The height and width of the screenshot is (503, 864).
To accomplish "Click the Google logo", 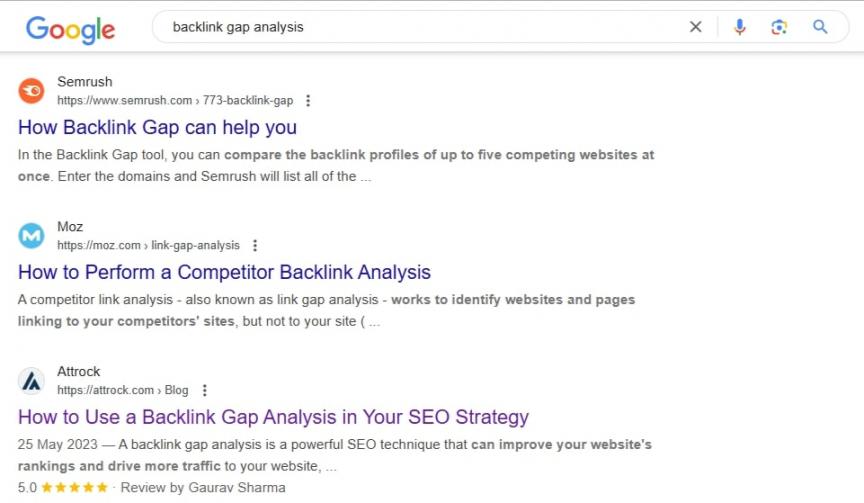I will pos(70,28).
